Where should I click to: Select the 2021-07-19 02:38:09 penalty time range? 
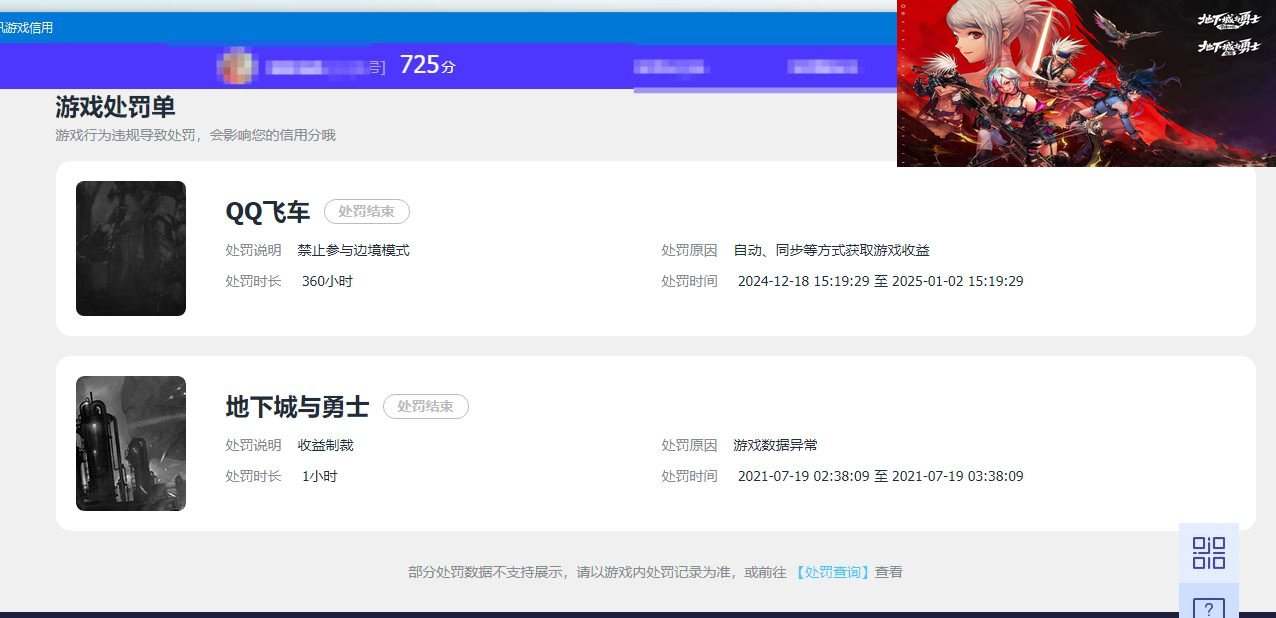point(880,476)
